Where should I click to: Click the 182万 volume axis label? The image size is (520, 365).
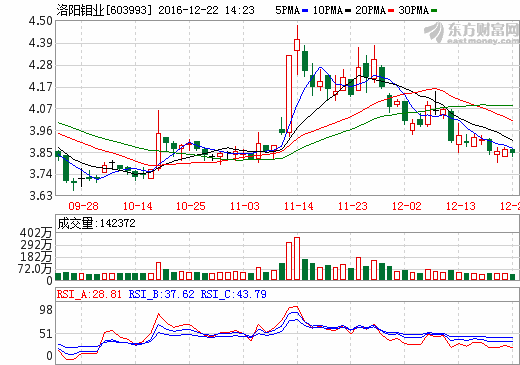click(36, 257)
